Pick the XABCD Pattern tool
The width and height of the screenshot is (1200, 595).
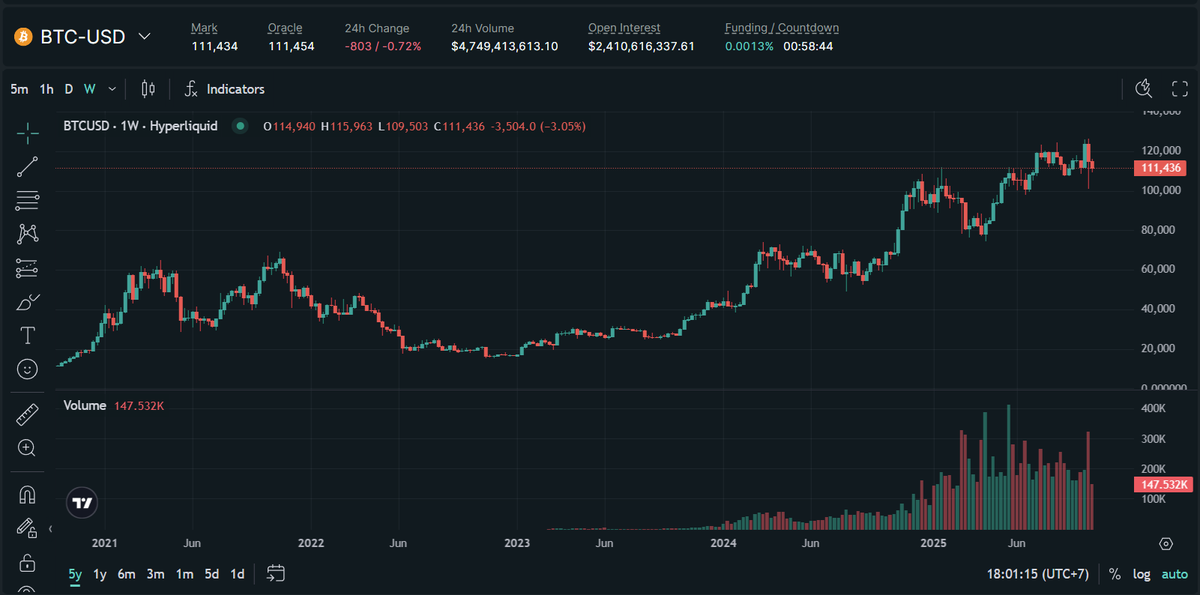(x=26, y=233)
